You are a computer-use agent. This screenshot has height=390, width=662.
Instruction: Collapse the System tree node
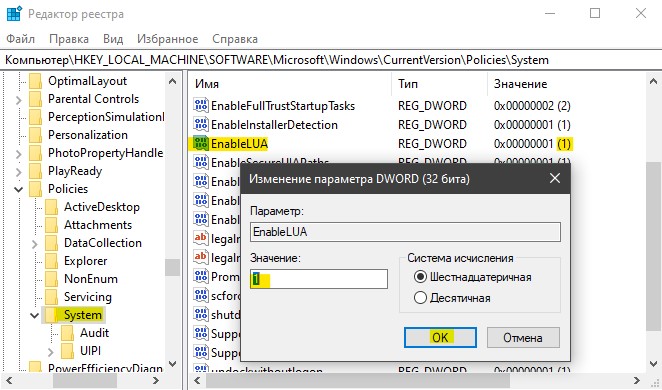(35, 315)
